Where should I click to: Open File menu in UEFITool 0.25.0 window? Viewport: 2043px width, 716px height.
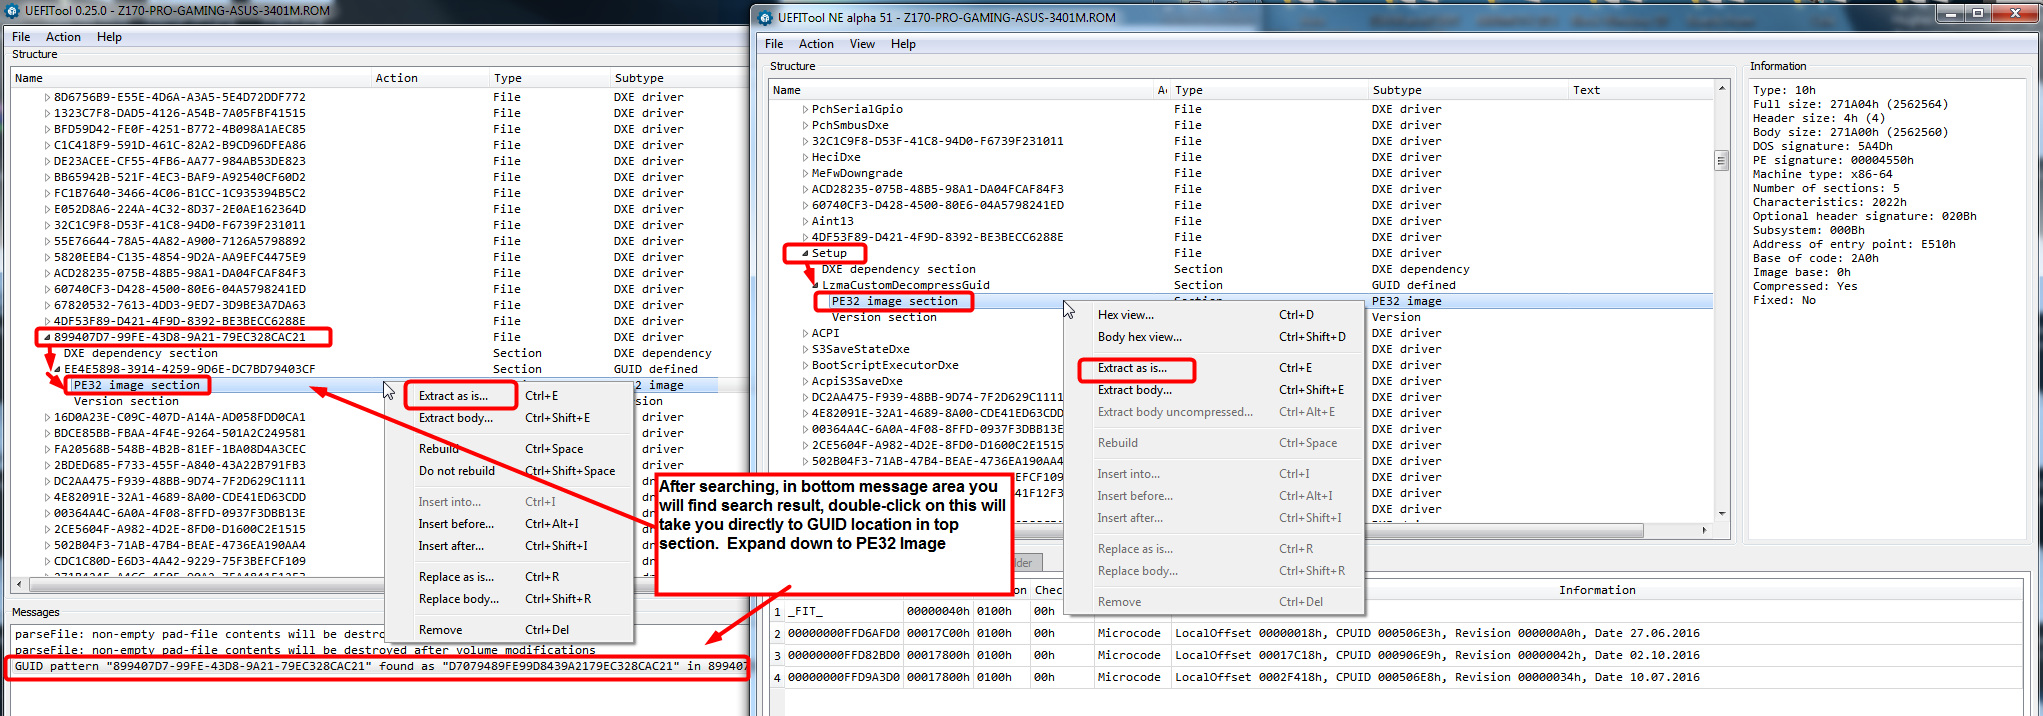coord(21,37)
